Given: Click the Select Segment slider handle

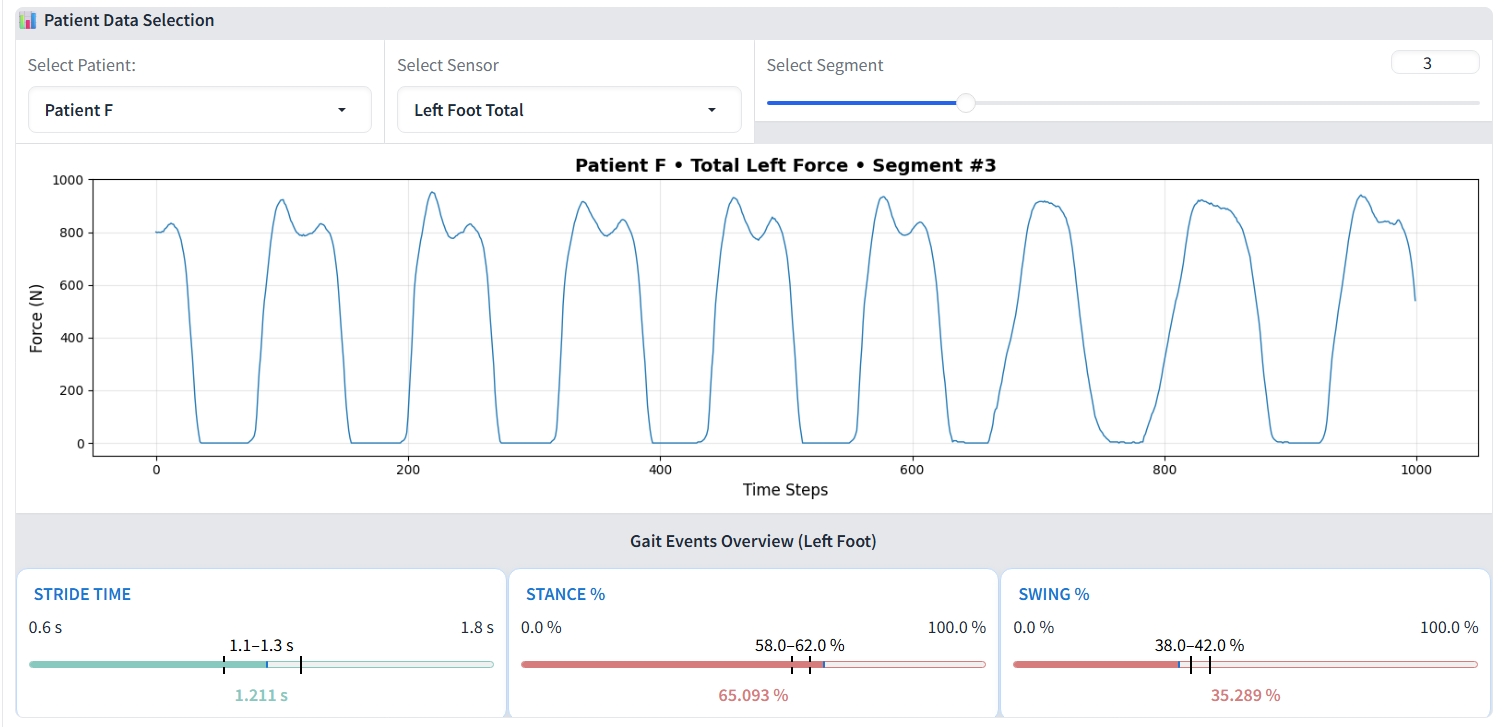Looking at the screenshot, I should (965, 103).
